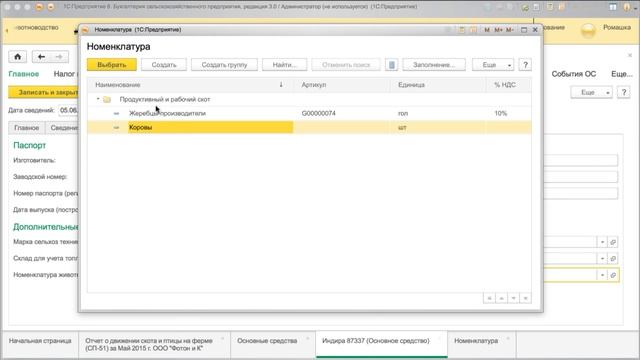The image size is (640, 360).
Task: Click article cell G00000074
Action: click(318, 113)
